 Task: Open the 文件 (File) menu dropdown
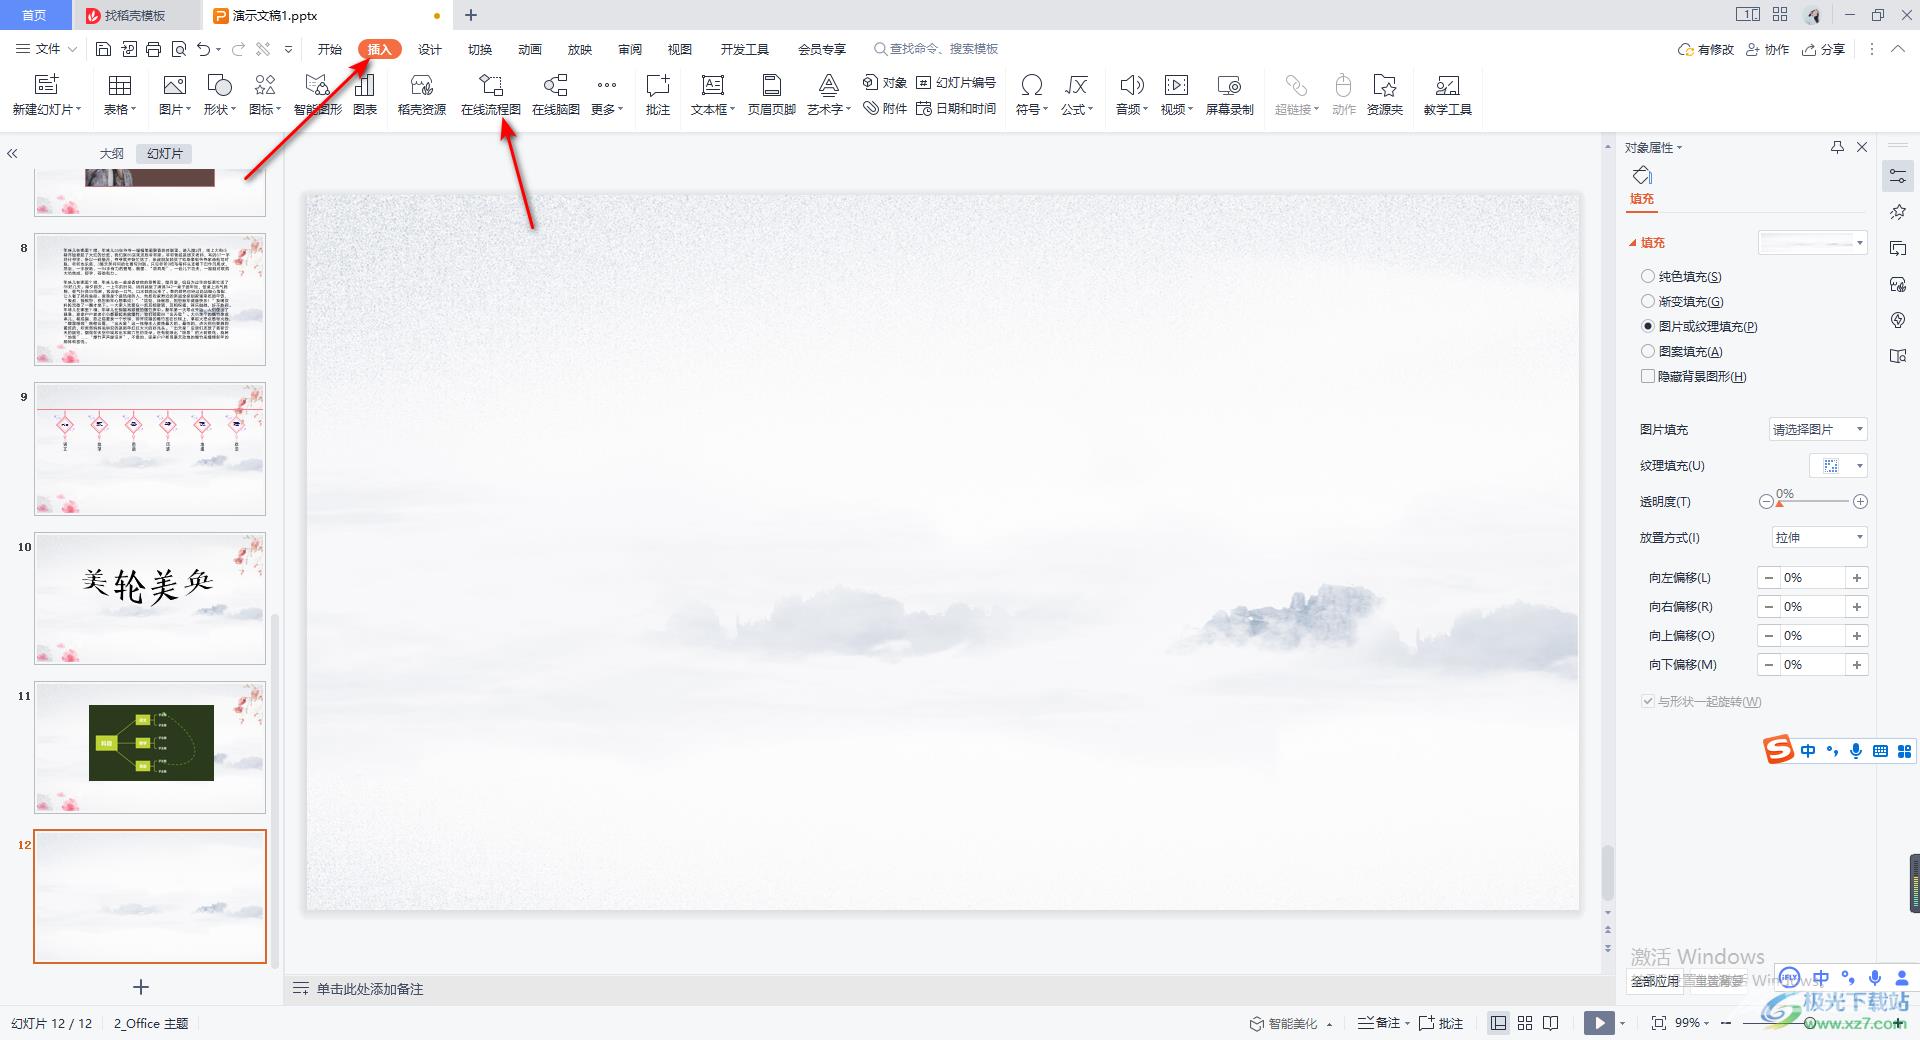[x=47, y=49]
